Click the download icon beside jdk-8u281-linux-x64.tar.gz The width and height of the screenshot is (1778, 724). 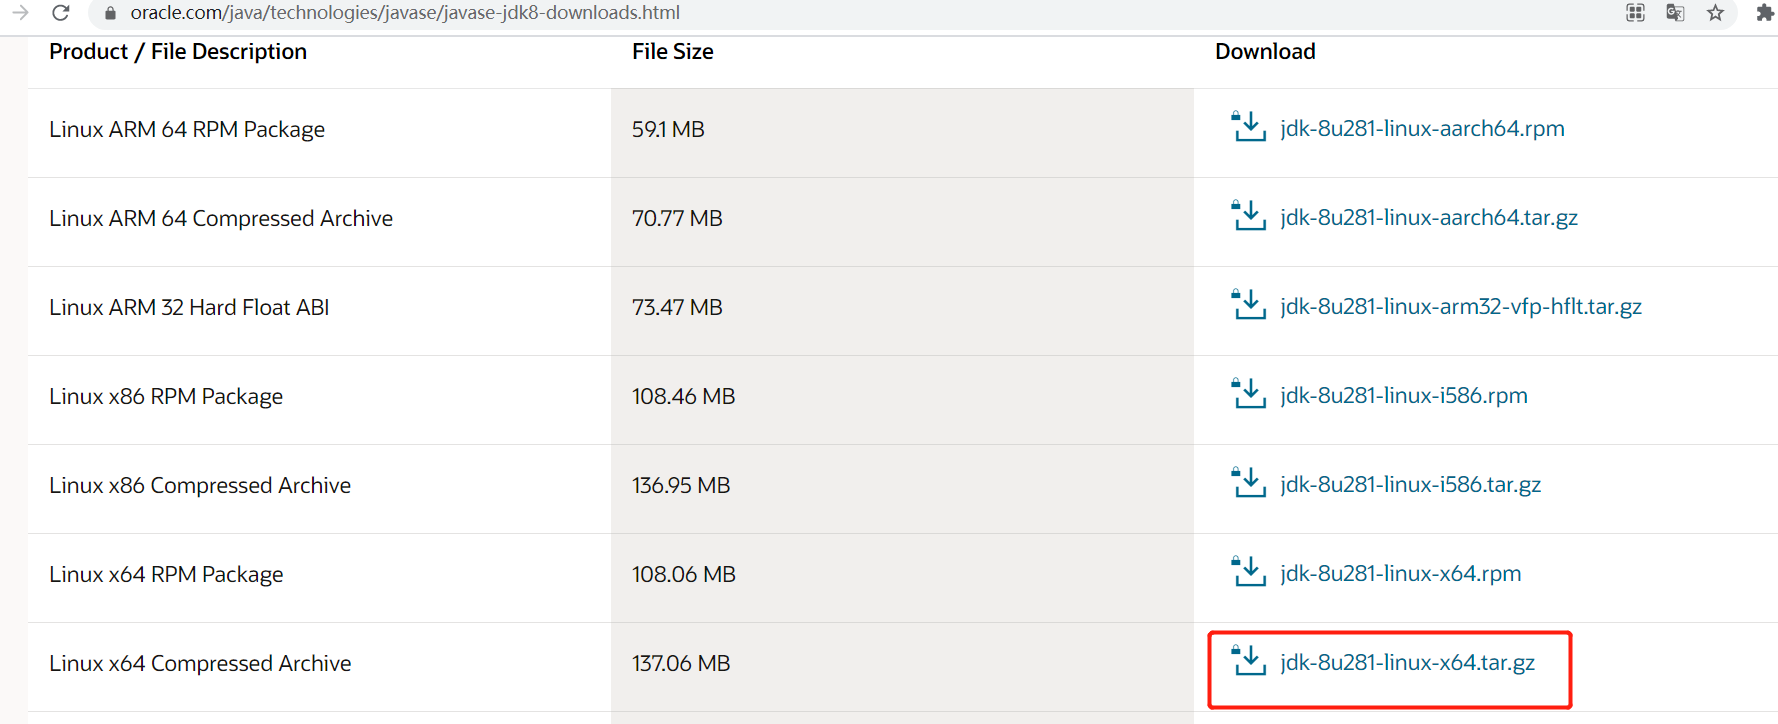click(1248, 661)
